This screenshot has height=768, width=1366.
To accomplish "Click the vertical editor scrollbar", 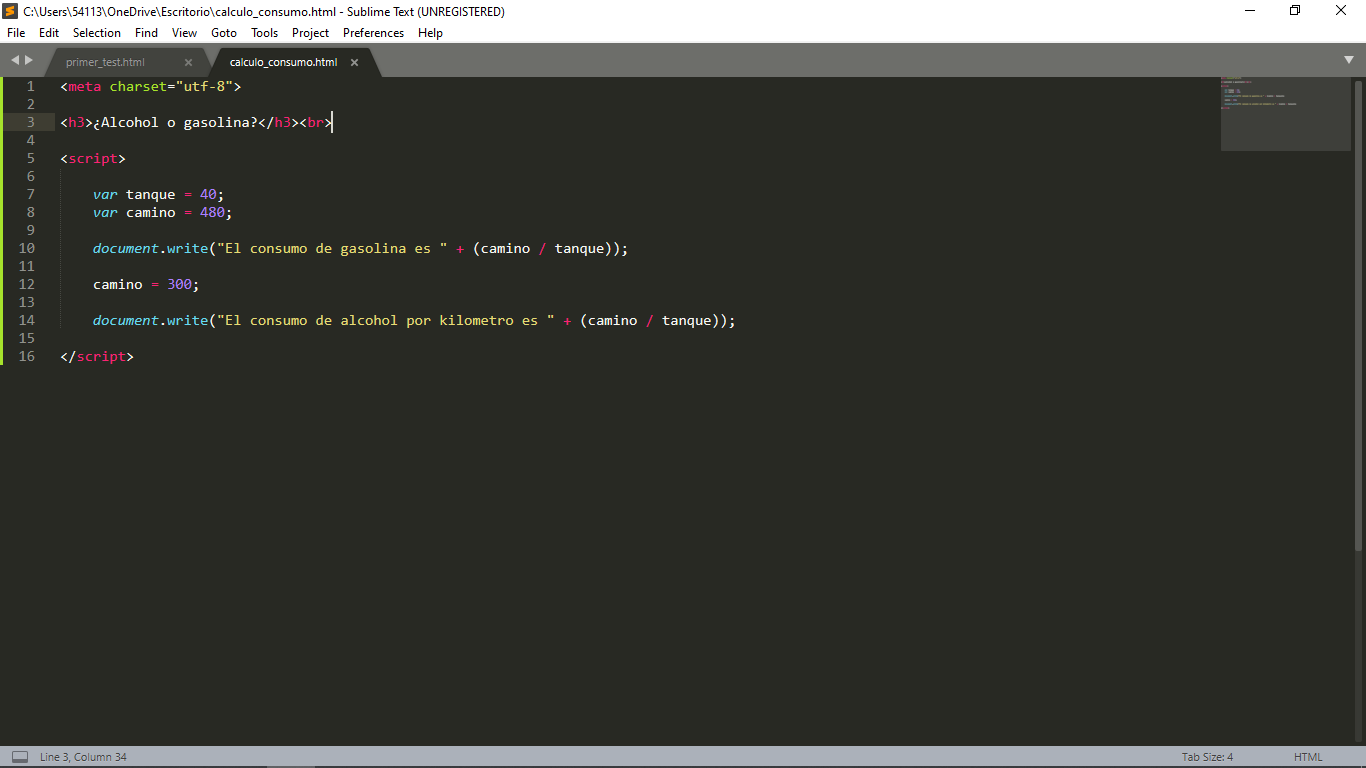I will click(x=1358, y=314).
